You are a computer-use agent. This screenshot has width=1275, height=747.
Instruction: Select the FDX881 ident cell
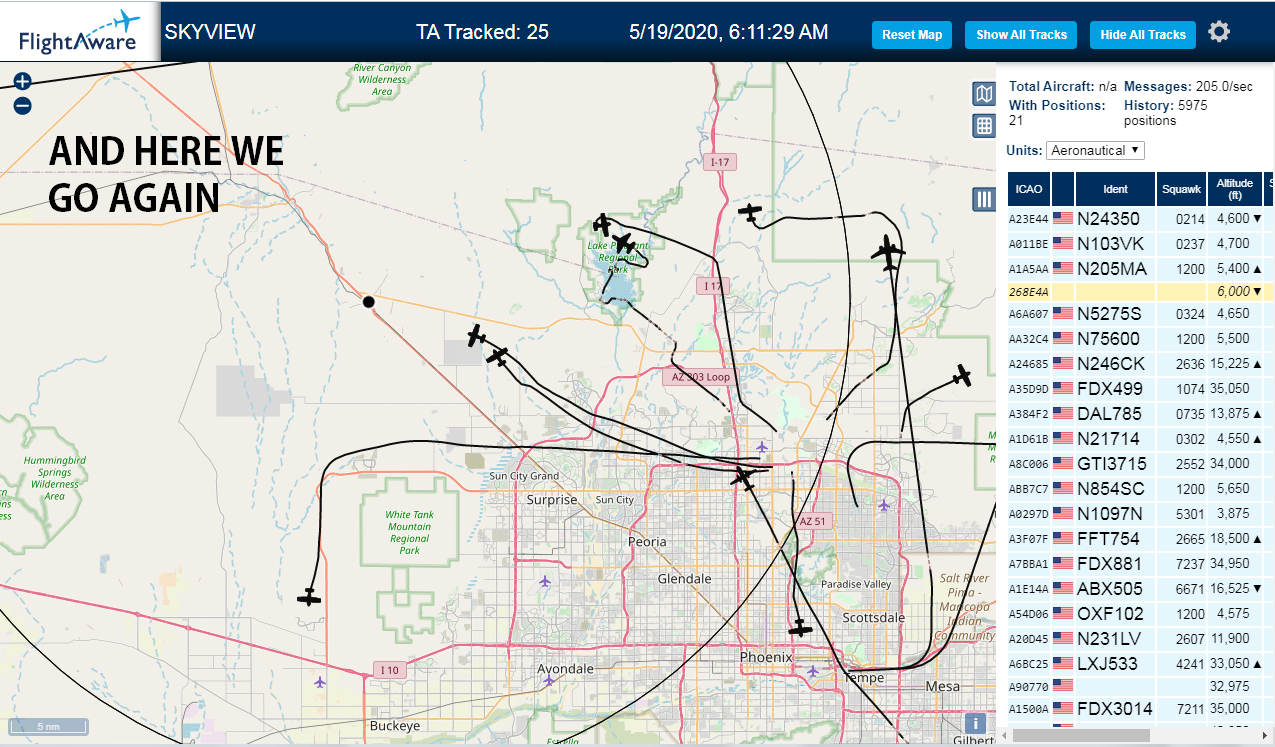[x=1115, y=563]
